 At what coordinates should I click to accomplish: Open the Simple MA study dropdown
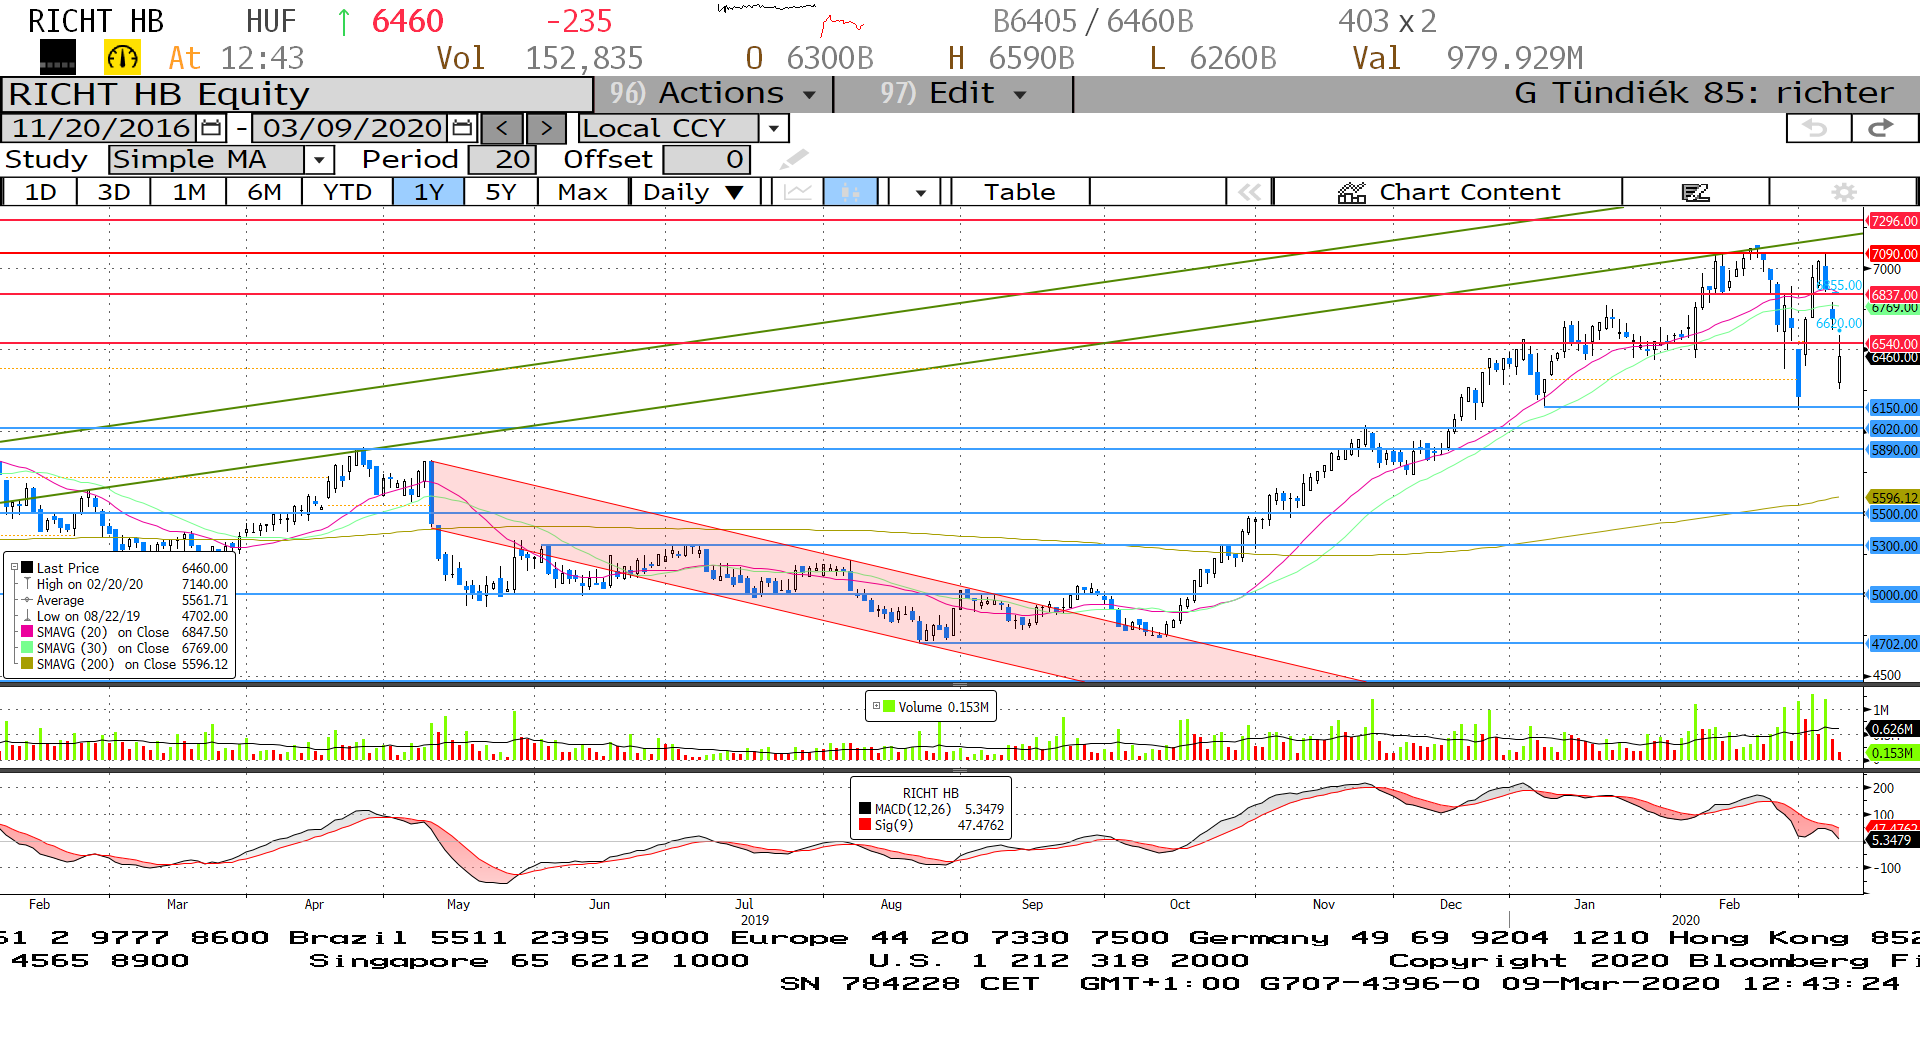(x=319, y=159)
